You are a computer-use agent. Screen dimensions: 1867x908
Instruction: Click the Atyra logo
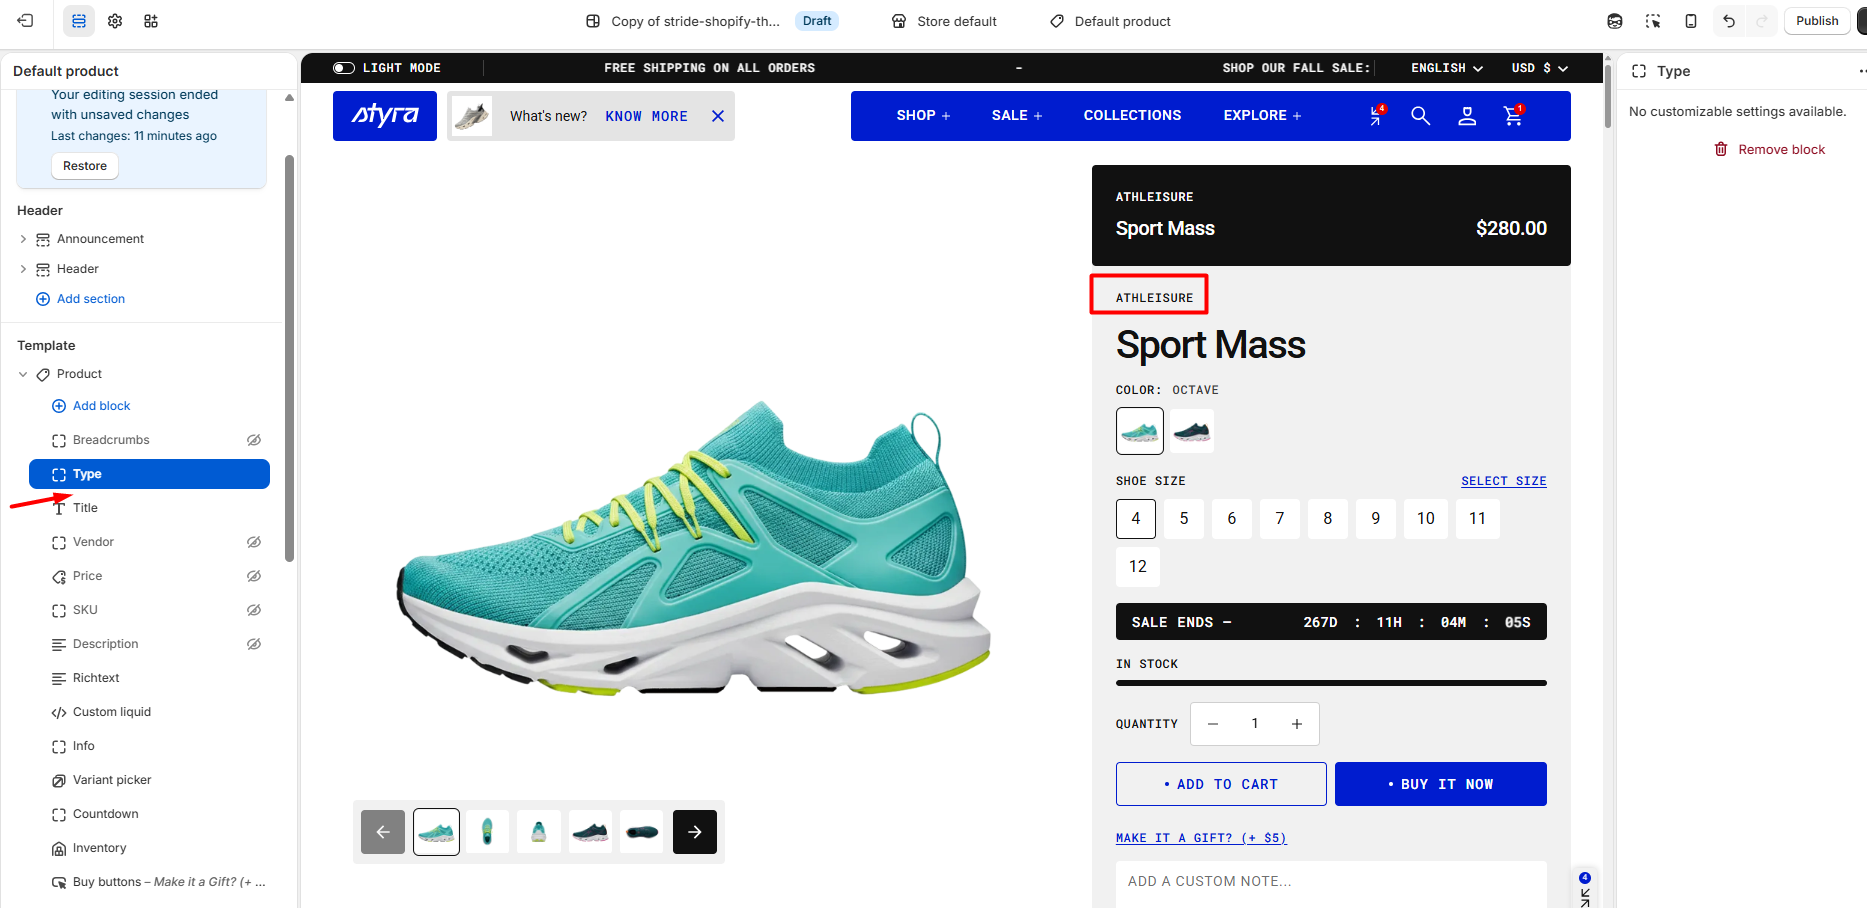click(x=385, y=116)
